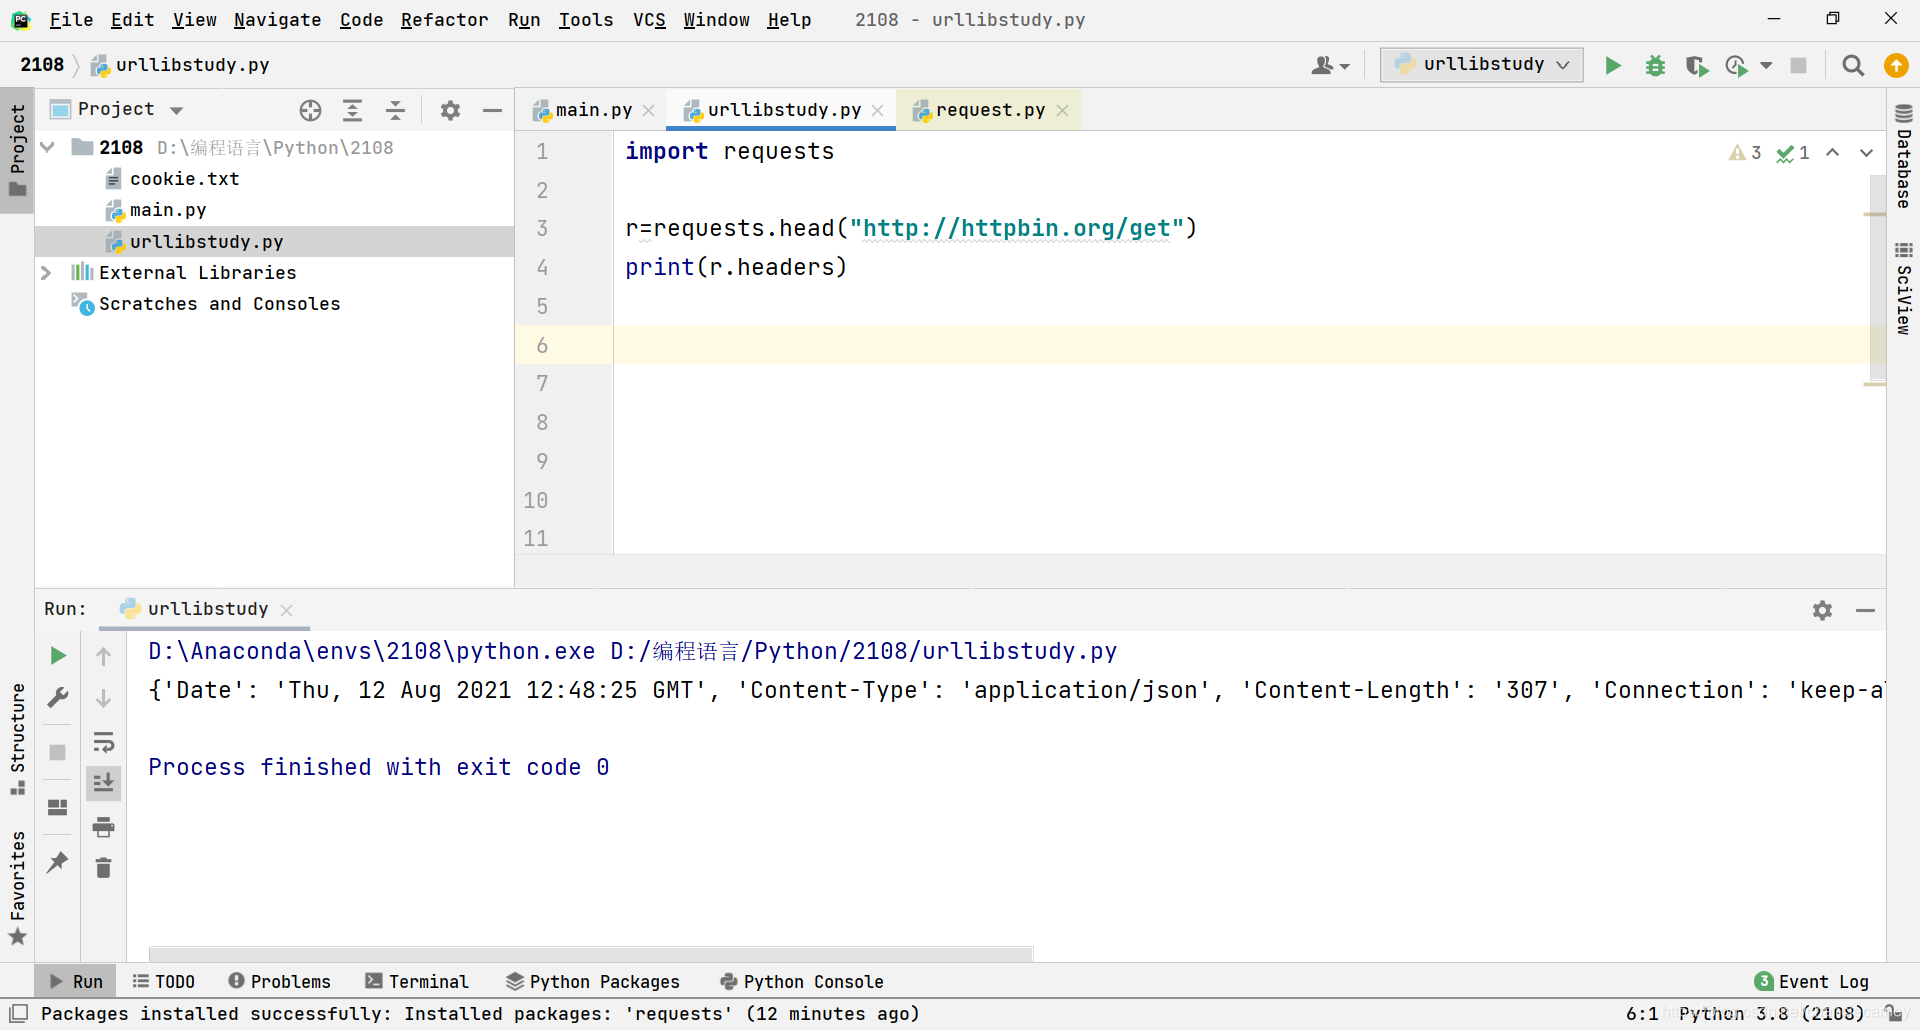Open the Database side panel
This screenshot has height=1030, width=1920.
1903,156
